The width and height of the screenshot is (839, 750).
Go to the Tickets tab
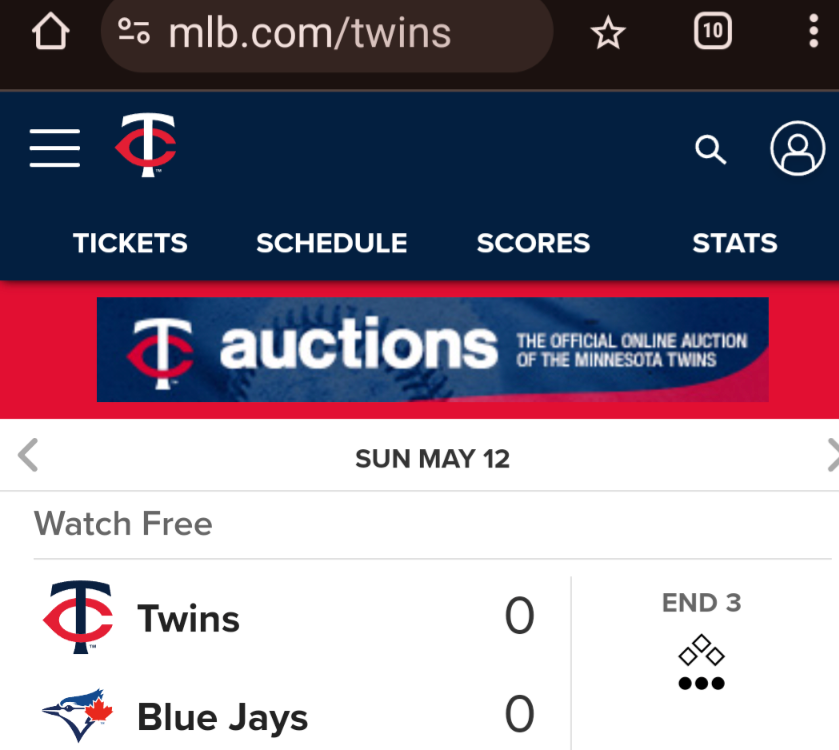click(x=130, y=243)
